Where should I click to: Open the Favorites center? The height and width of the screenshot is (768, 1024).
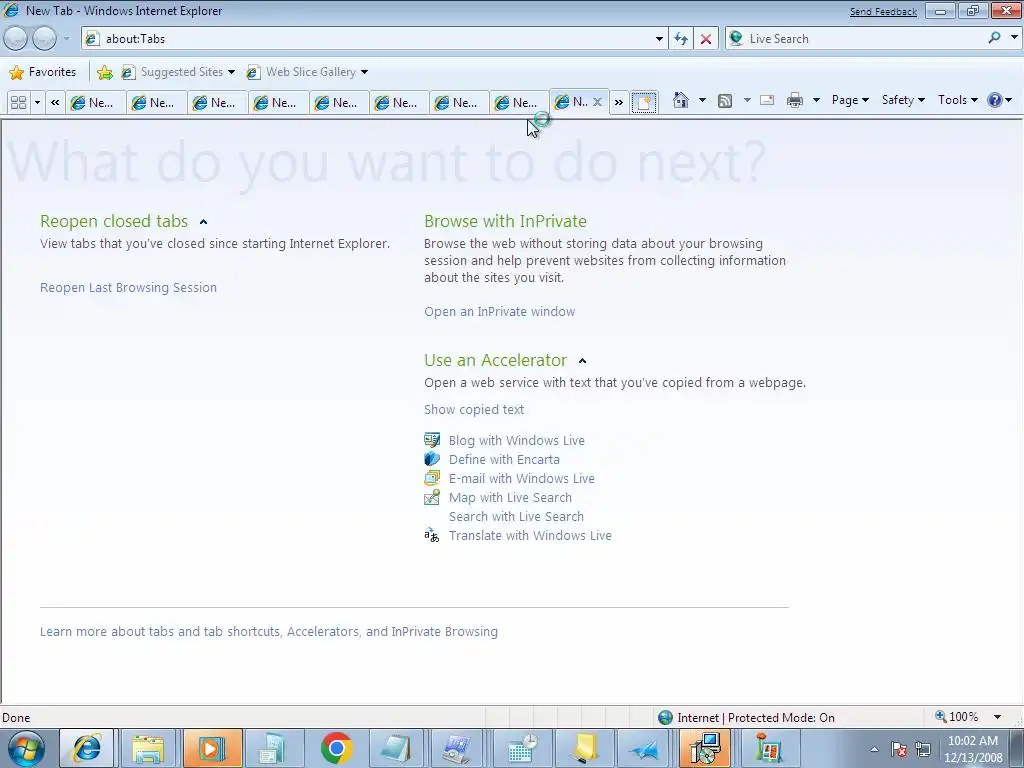[x=43, y=72]
